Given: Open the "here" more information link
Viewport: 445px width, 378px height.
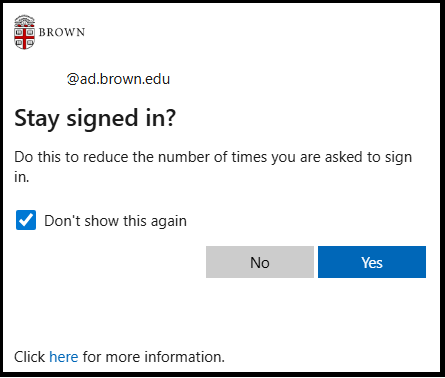Looking at the screenshot, I should (64, 357).
